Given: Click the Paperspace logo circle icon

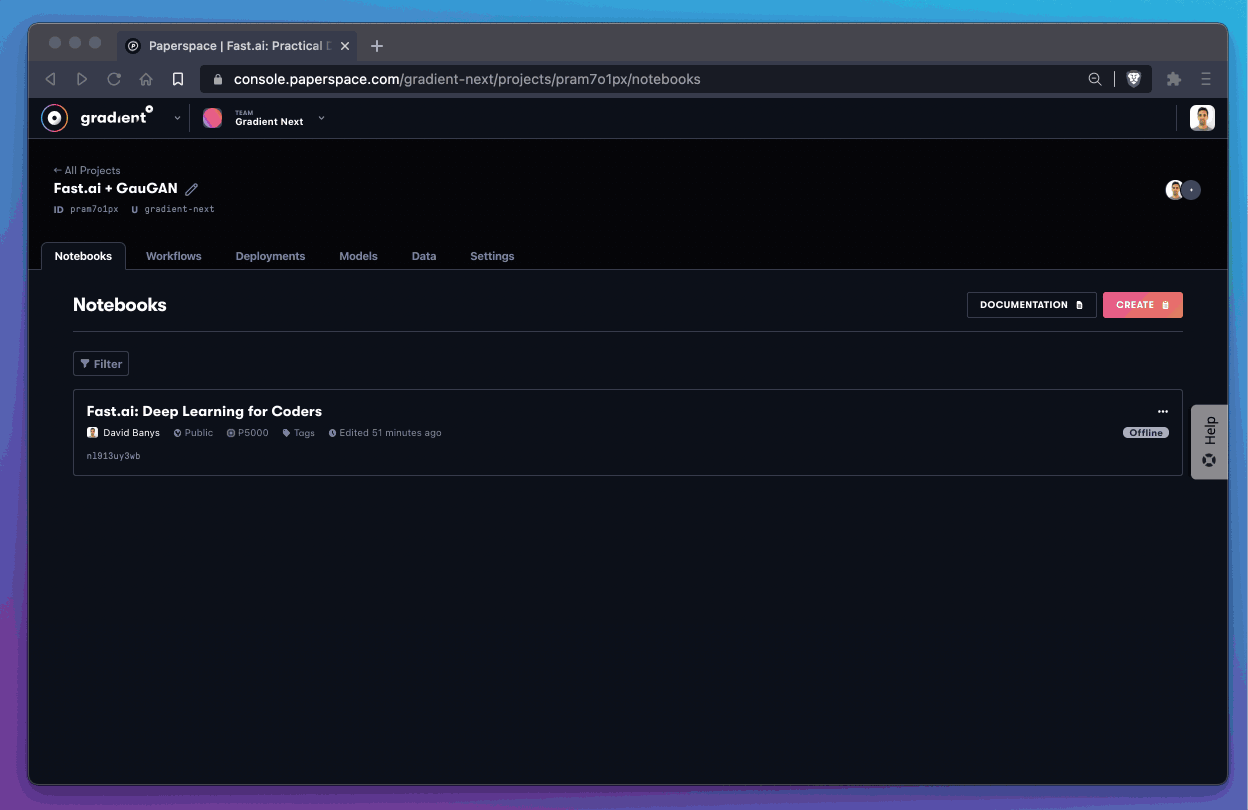Looking at the screenshot, I should point(55,118).
